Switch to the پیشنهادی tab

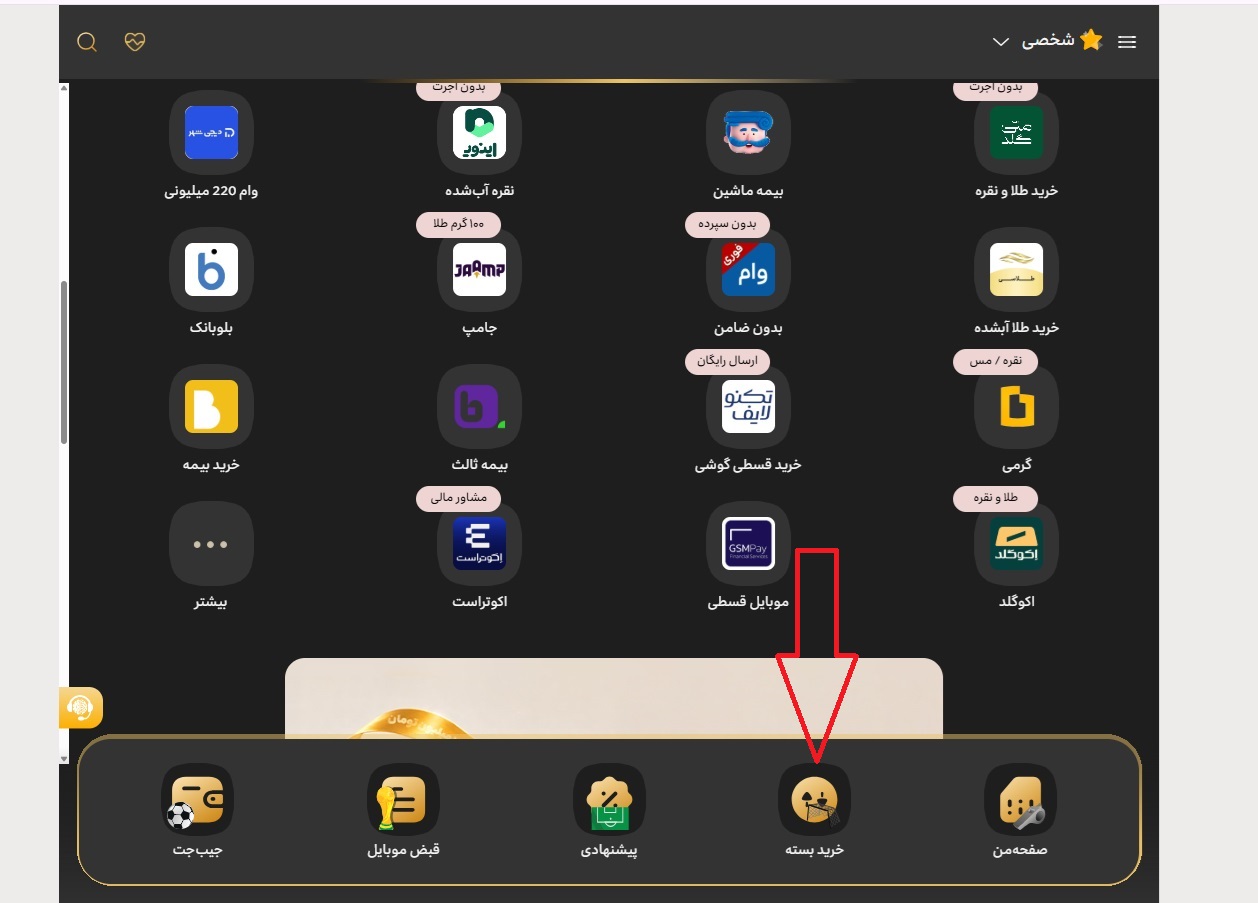click(609, 811)
